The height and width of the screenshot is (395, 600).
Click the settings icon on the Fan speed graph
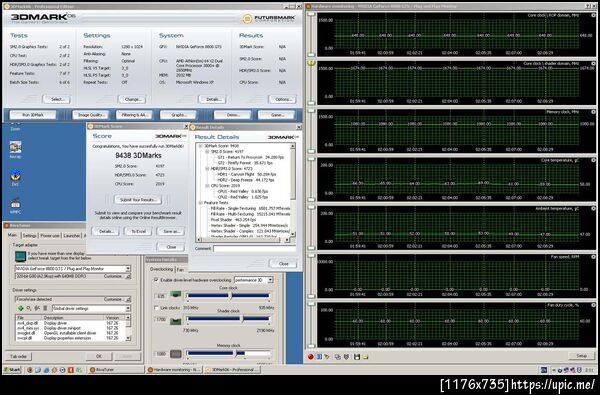click(593, 257)
